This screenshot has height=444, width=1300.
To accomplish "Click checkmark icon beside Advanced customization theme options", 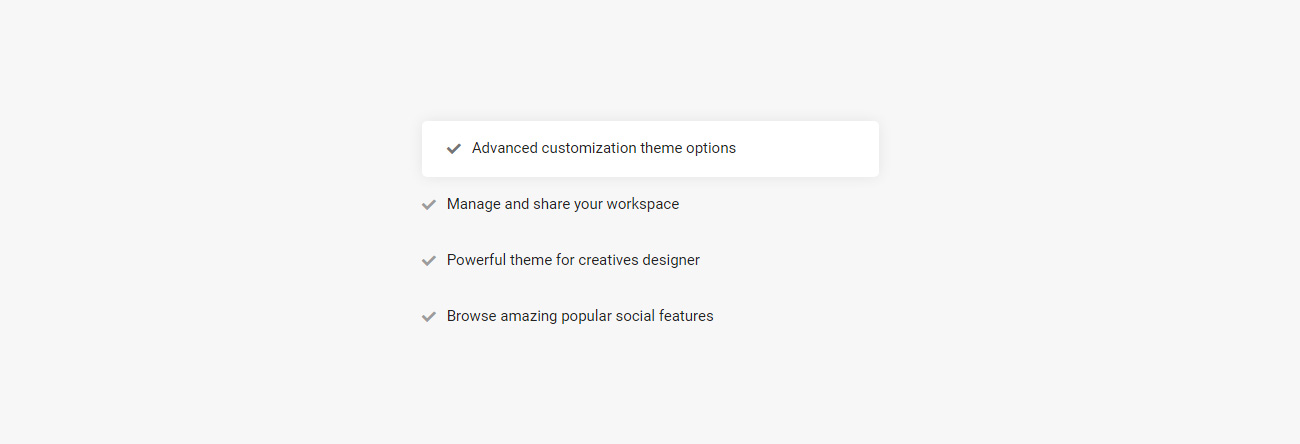I will pos(454,149).
